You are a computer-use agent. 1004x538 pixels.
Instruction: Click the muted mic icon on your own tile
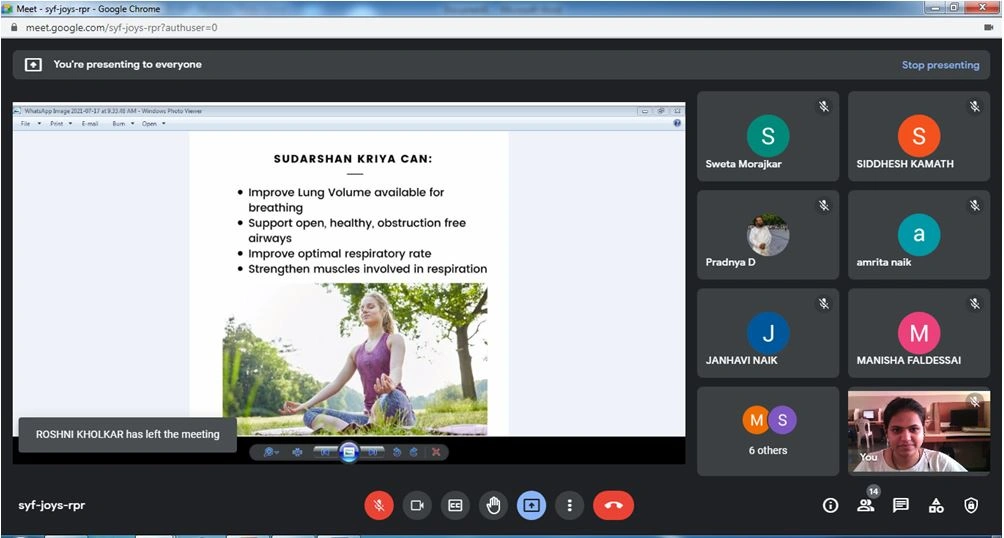975,402
